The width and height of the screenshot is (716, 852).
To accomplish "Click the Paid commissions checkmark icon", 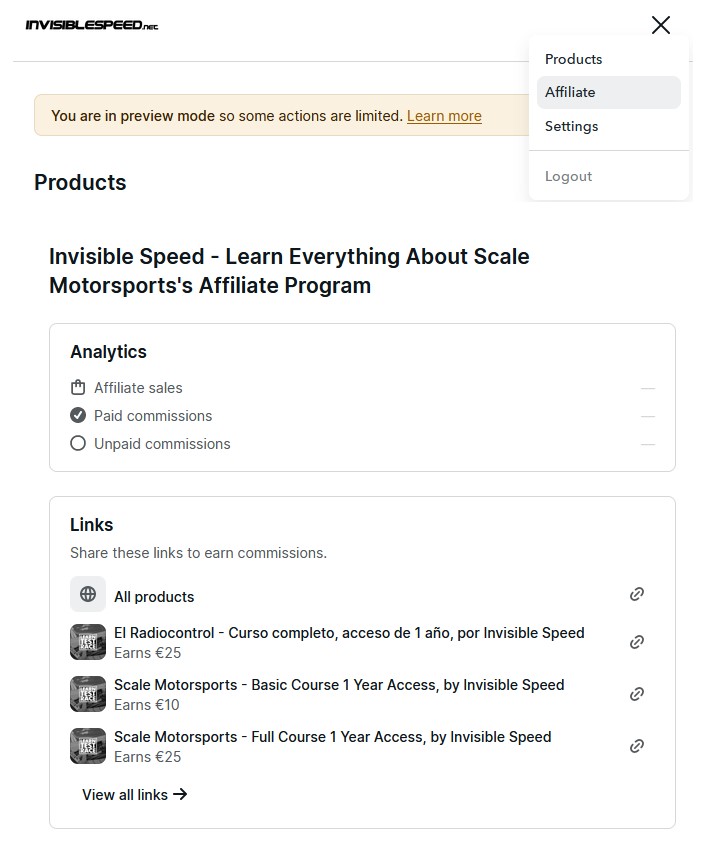I will [78, 415].
